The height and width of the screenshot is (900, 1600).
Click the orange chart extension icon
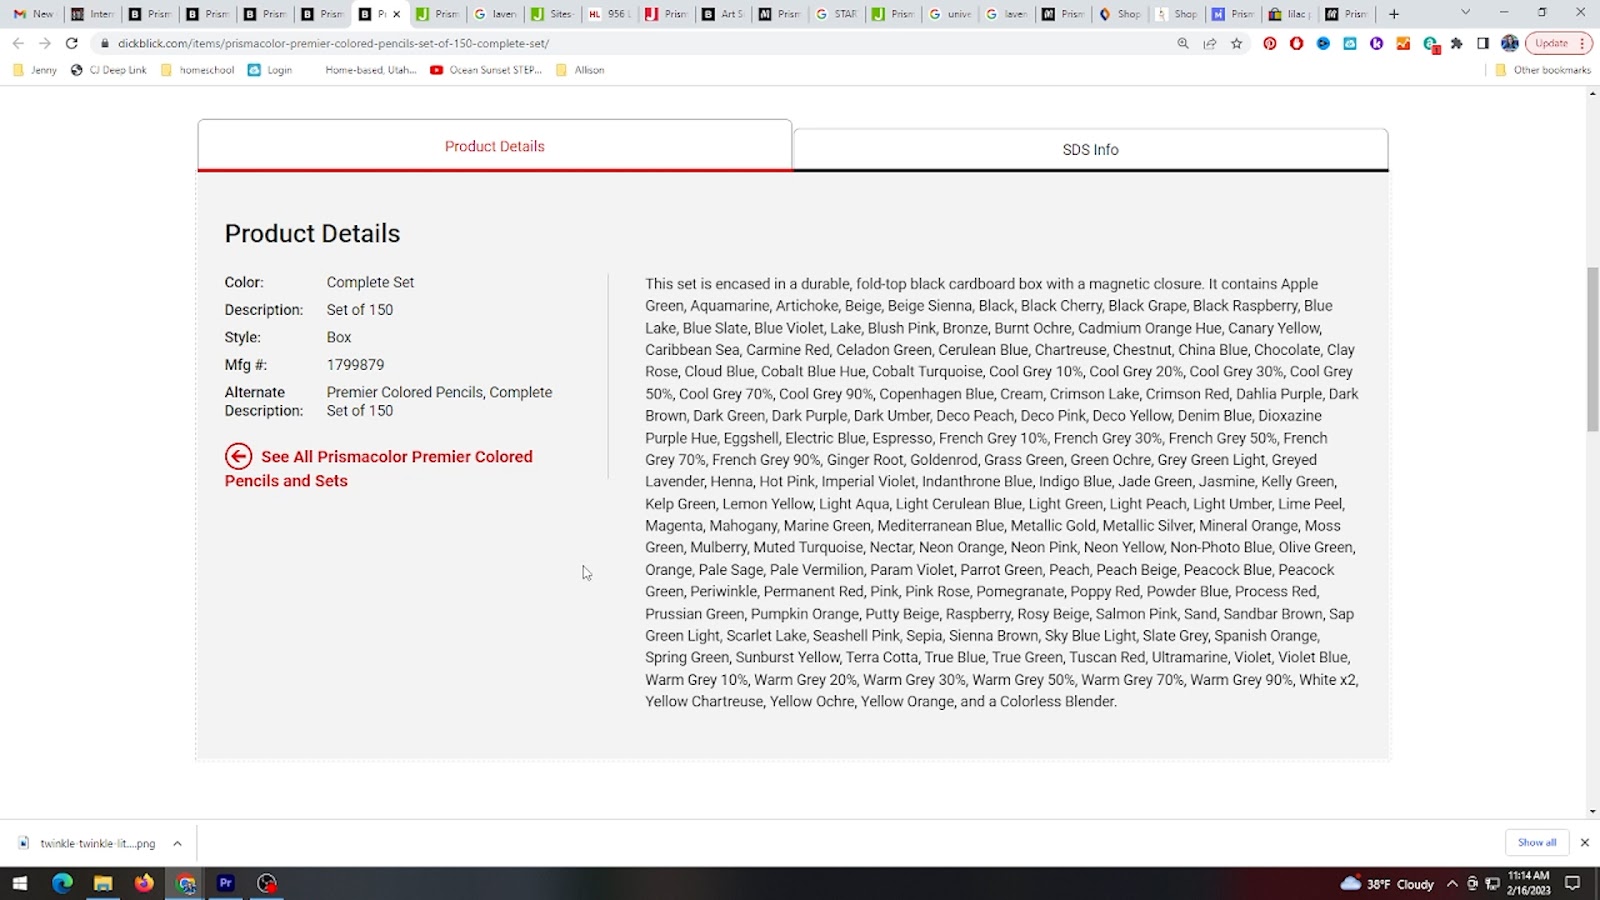click(x=1404, y=43)
